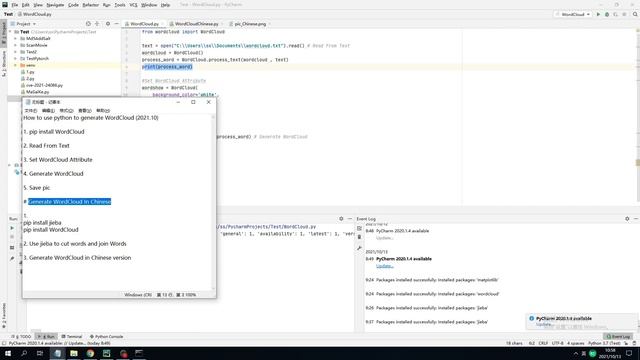Open Windows Start menu
The width and height of the screenshot is (640, 360).
(8, 353)
